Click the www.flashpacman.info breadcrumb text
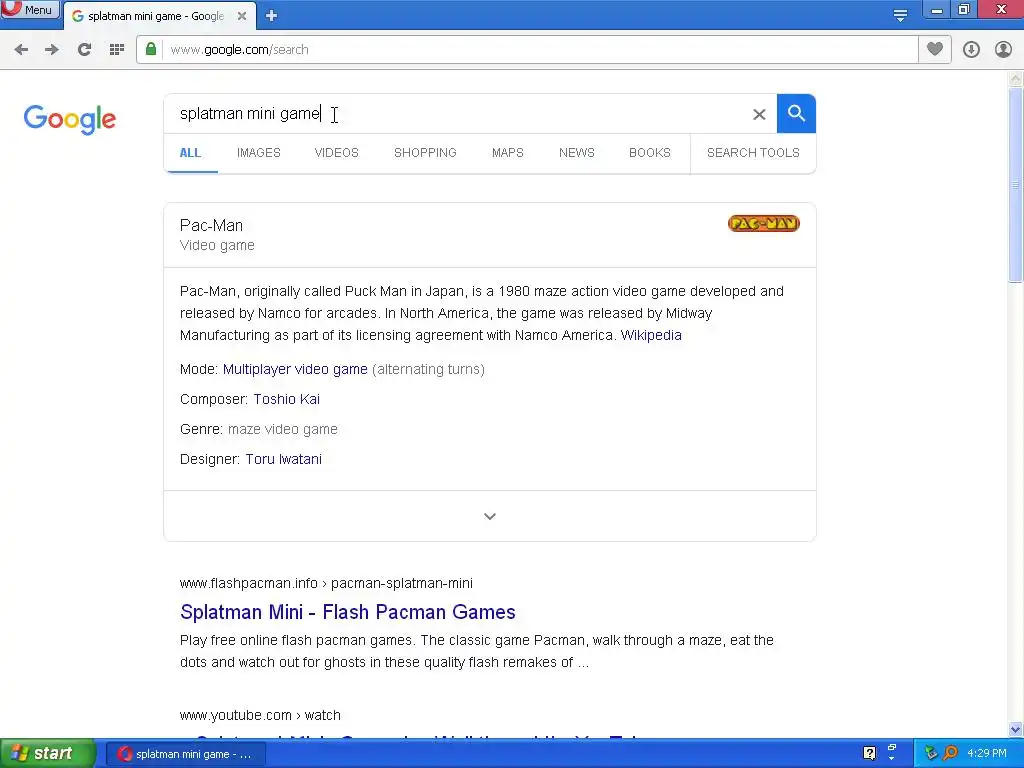Image resolution: width=1024 pixels, height=768 pixels. click(x=327, y=583)
